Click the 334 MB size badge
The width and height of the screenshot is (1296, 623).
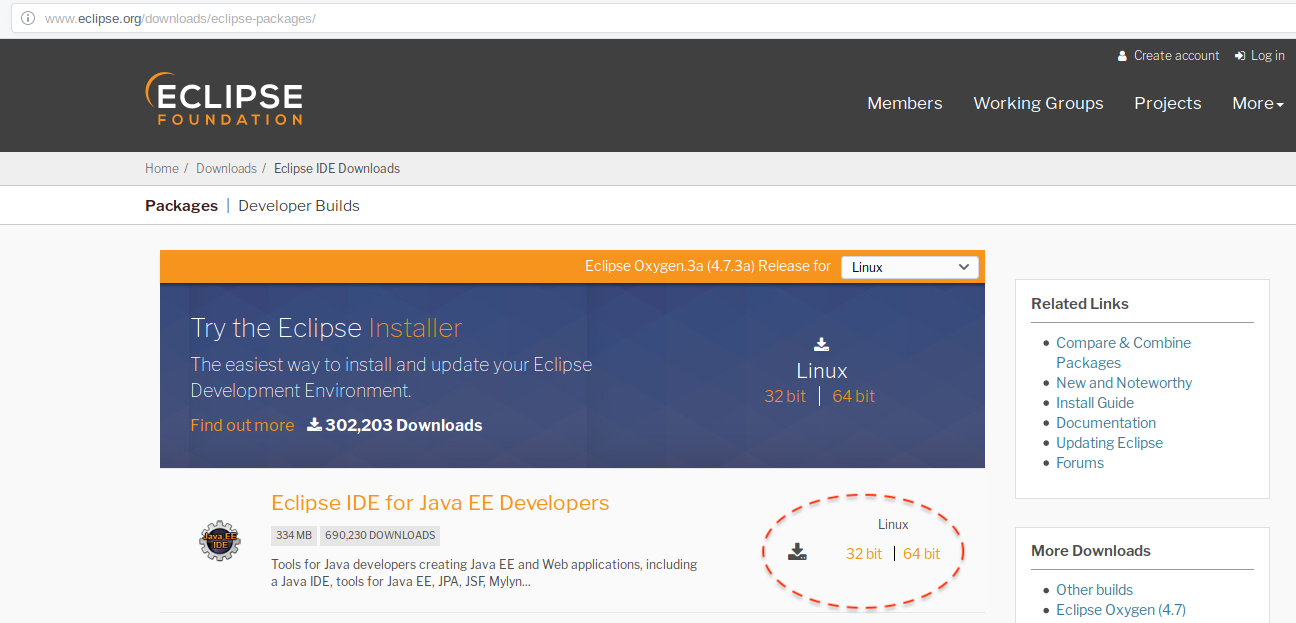pyautogui.click(x=294, y=535)
